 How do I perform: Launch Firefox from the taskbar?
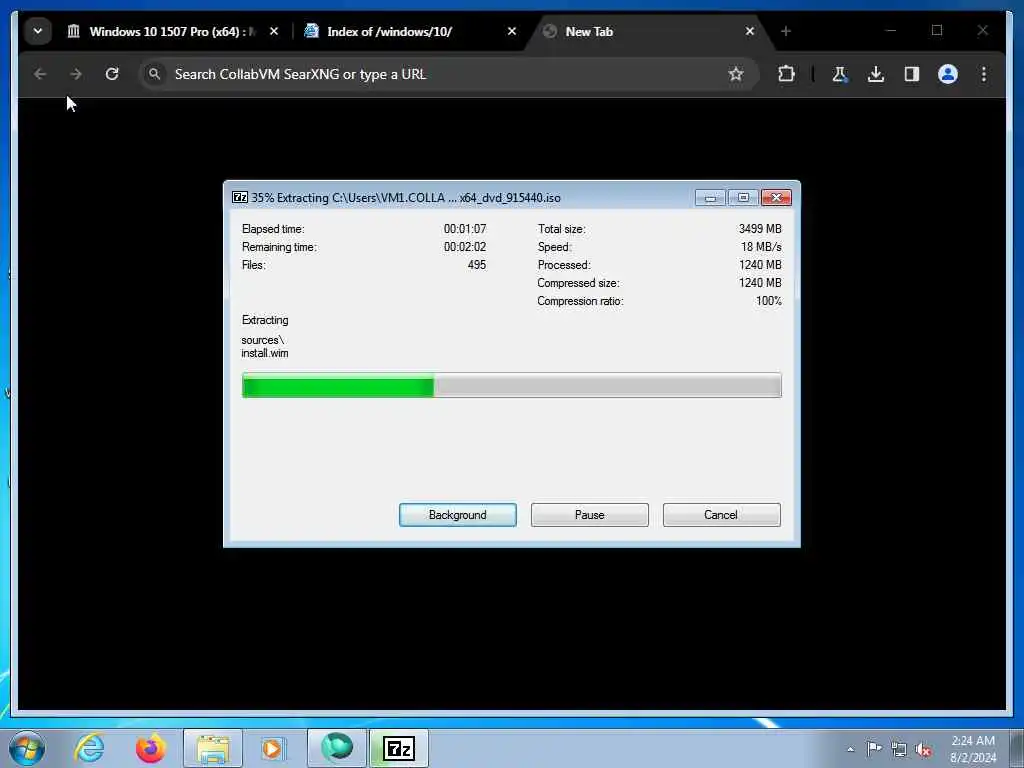pos(150,748)
